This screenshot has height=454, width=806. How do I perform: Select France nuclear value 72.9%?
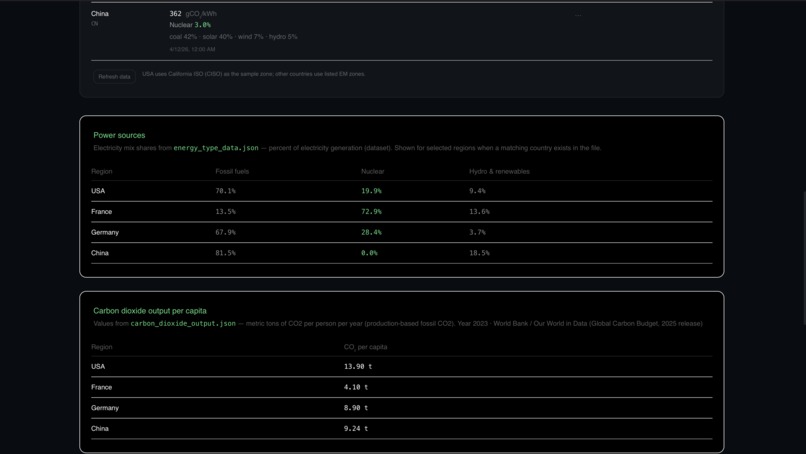coord(371,212)
